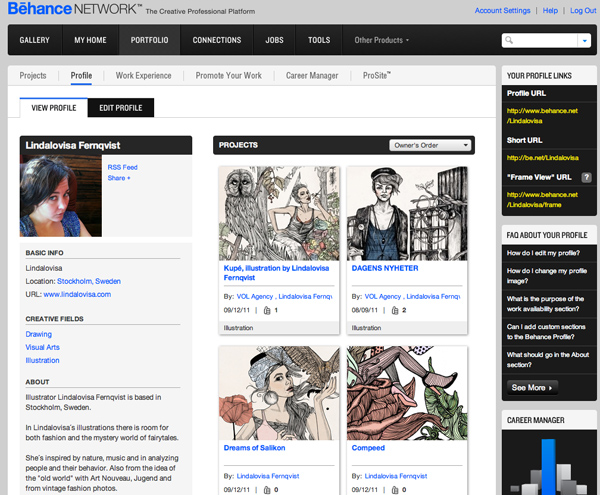Screen dimensions: 600x495
Task: Expand the Share + options
Action: pos(119,178)
